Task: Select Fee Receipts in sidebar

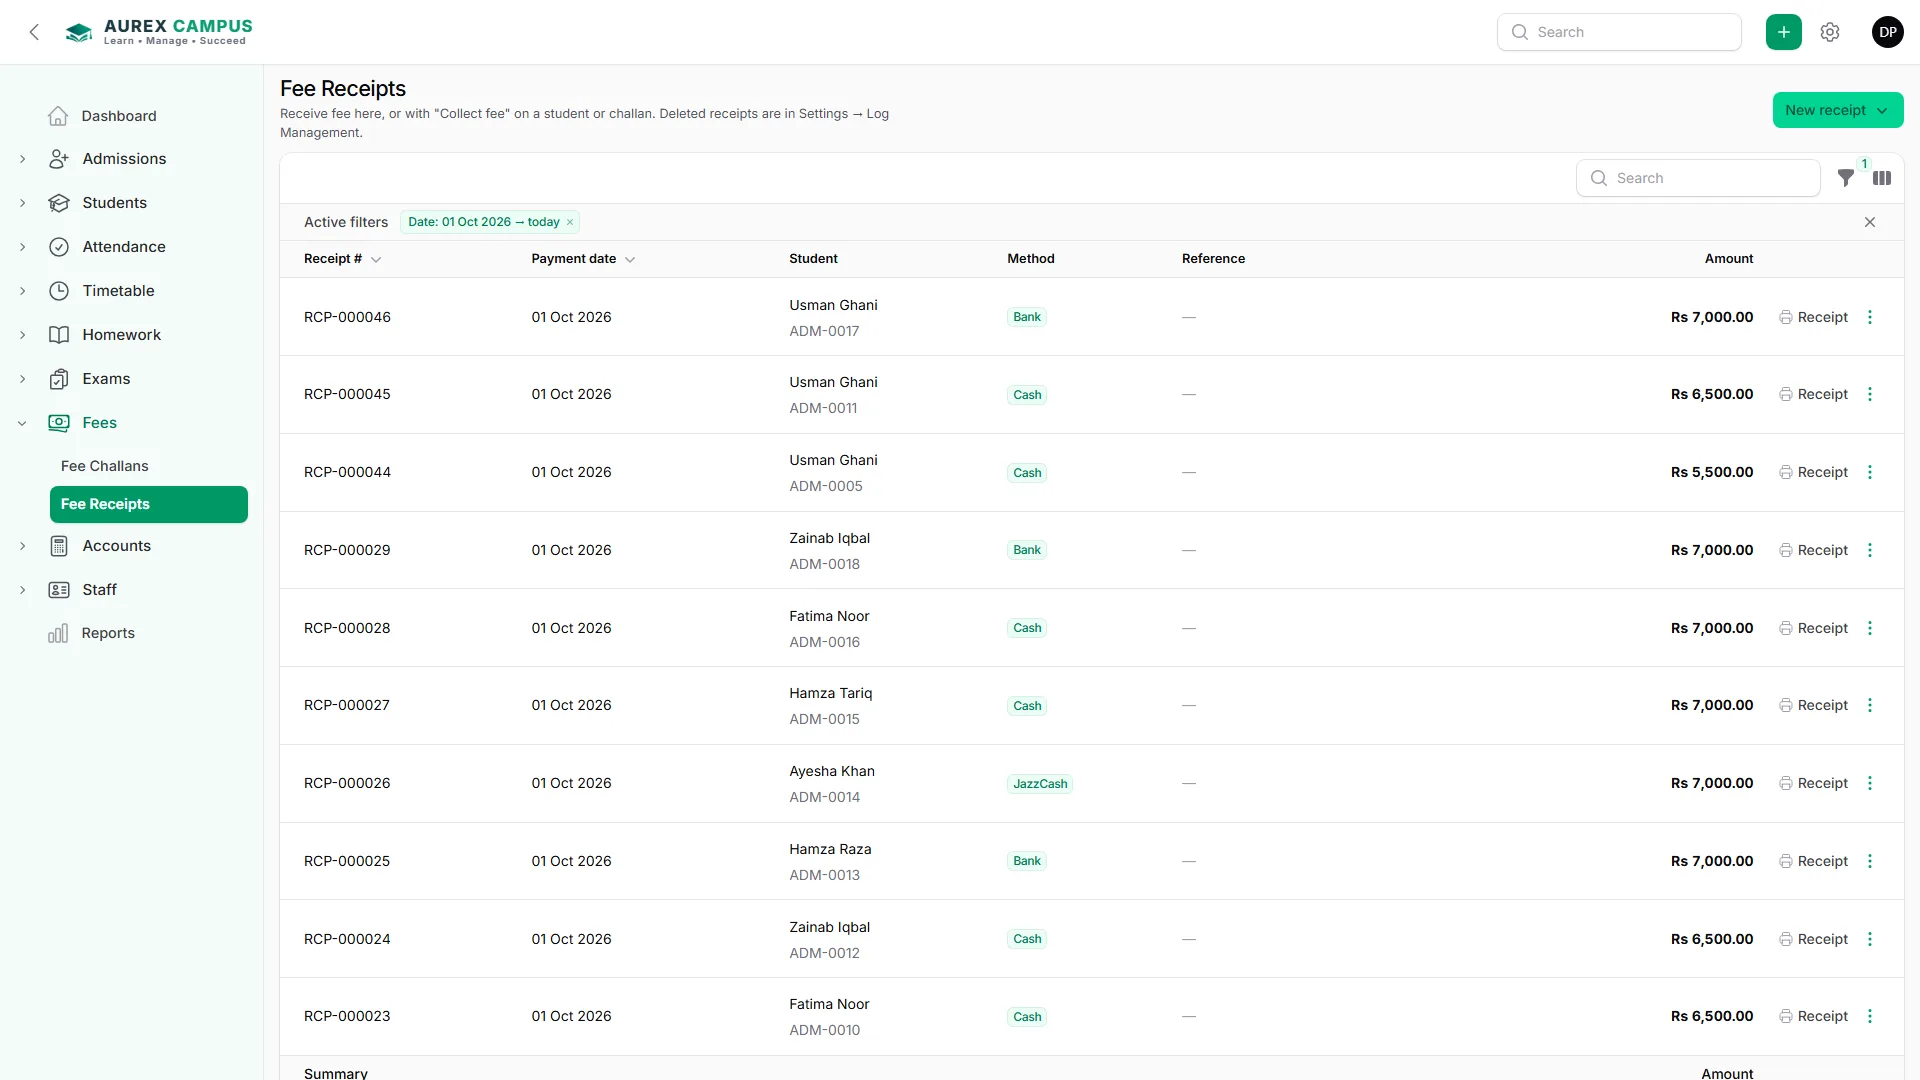Action: click(x=149, y=504)
